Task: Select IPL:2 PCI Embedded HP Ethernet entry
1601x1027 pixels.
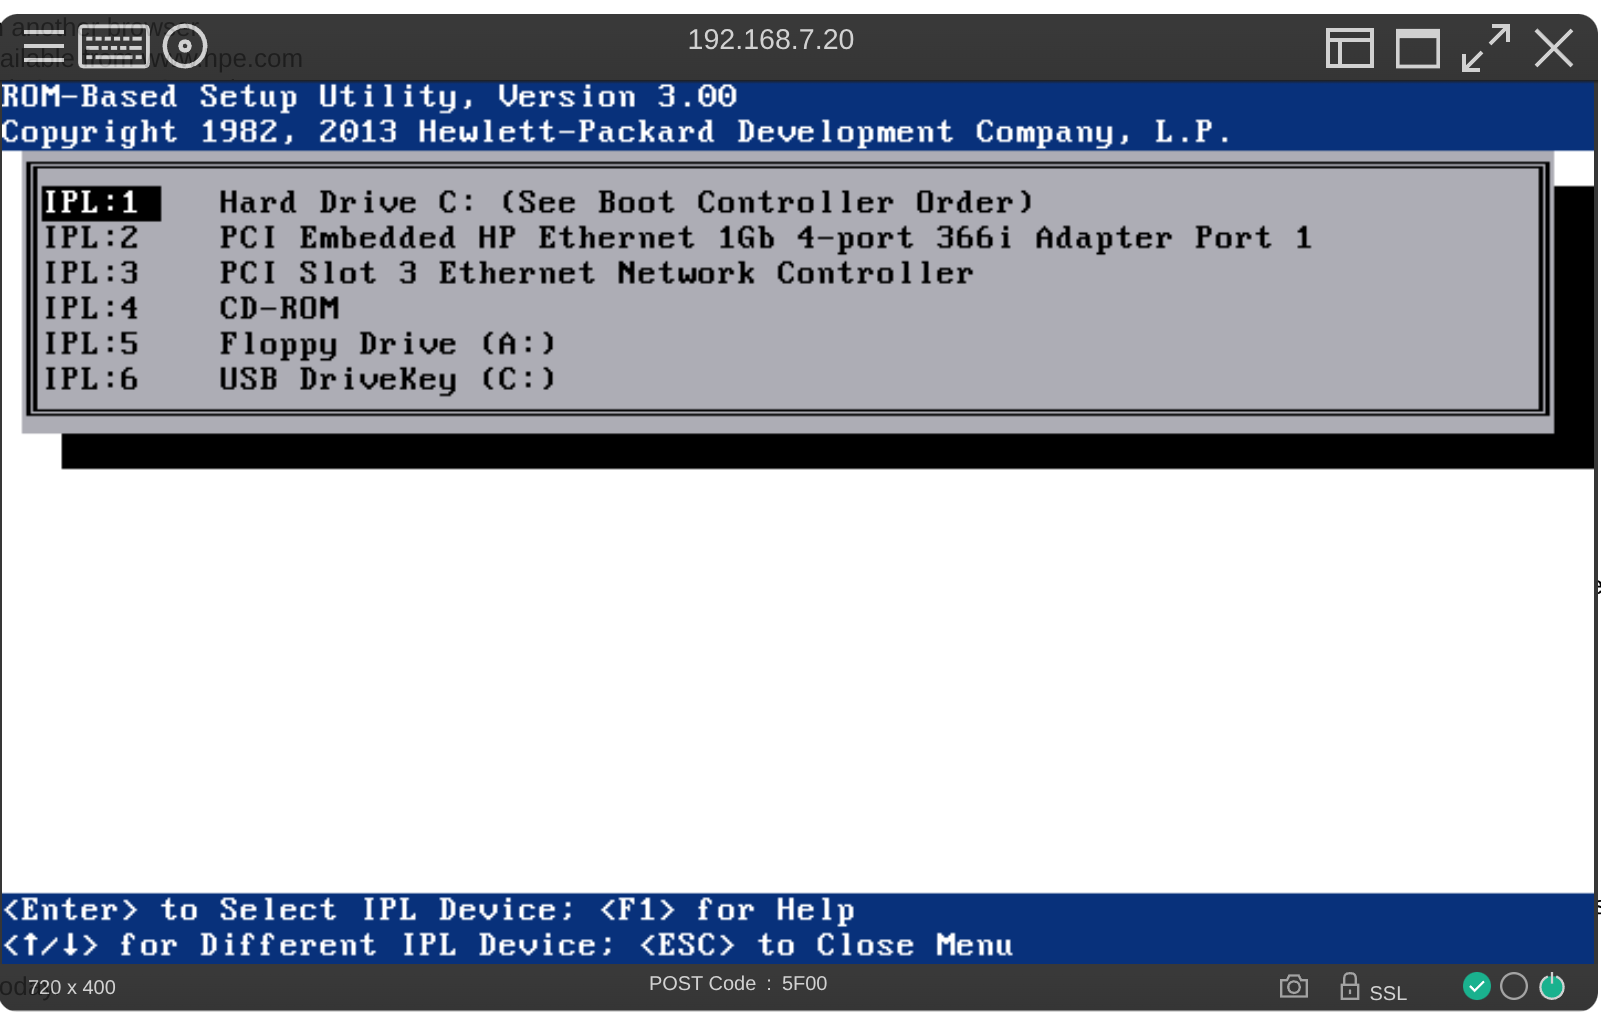Action: tap(677, 238)
